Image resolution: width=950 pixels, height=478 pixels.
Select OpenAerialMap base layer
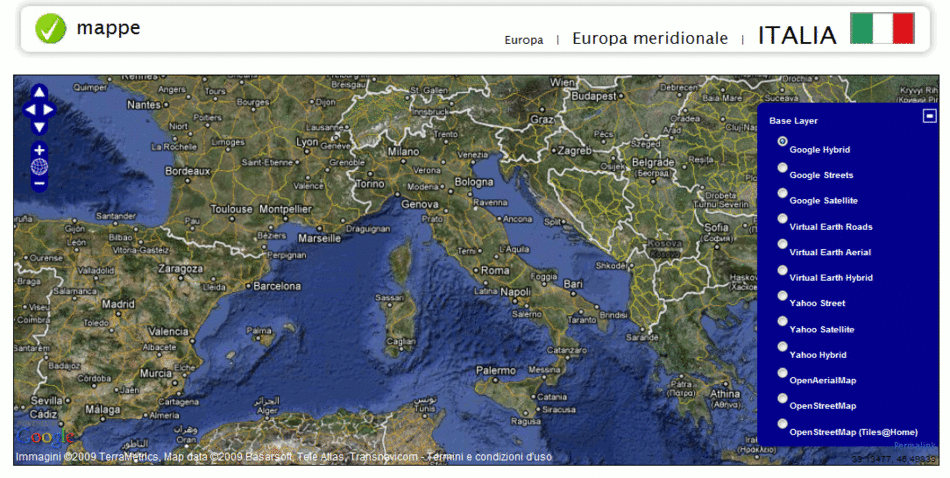click(x=783, y=373)
